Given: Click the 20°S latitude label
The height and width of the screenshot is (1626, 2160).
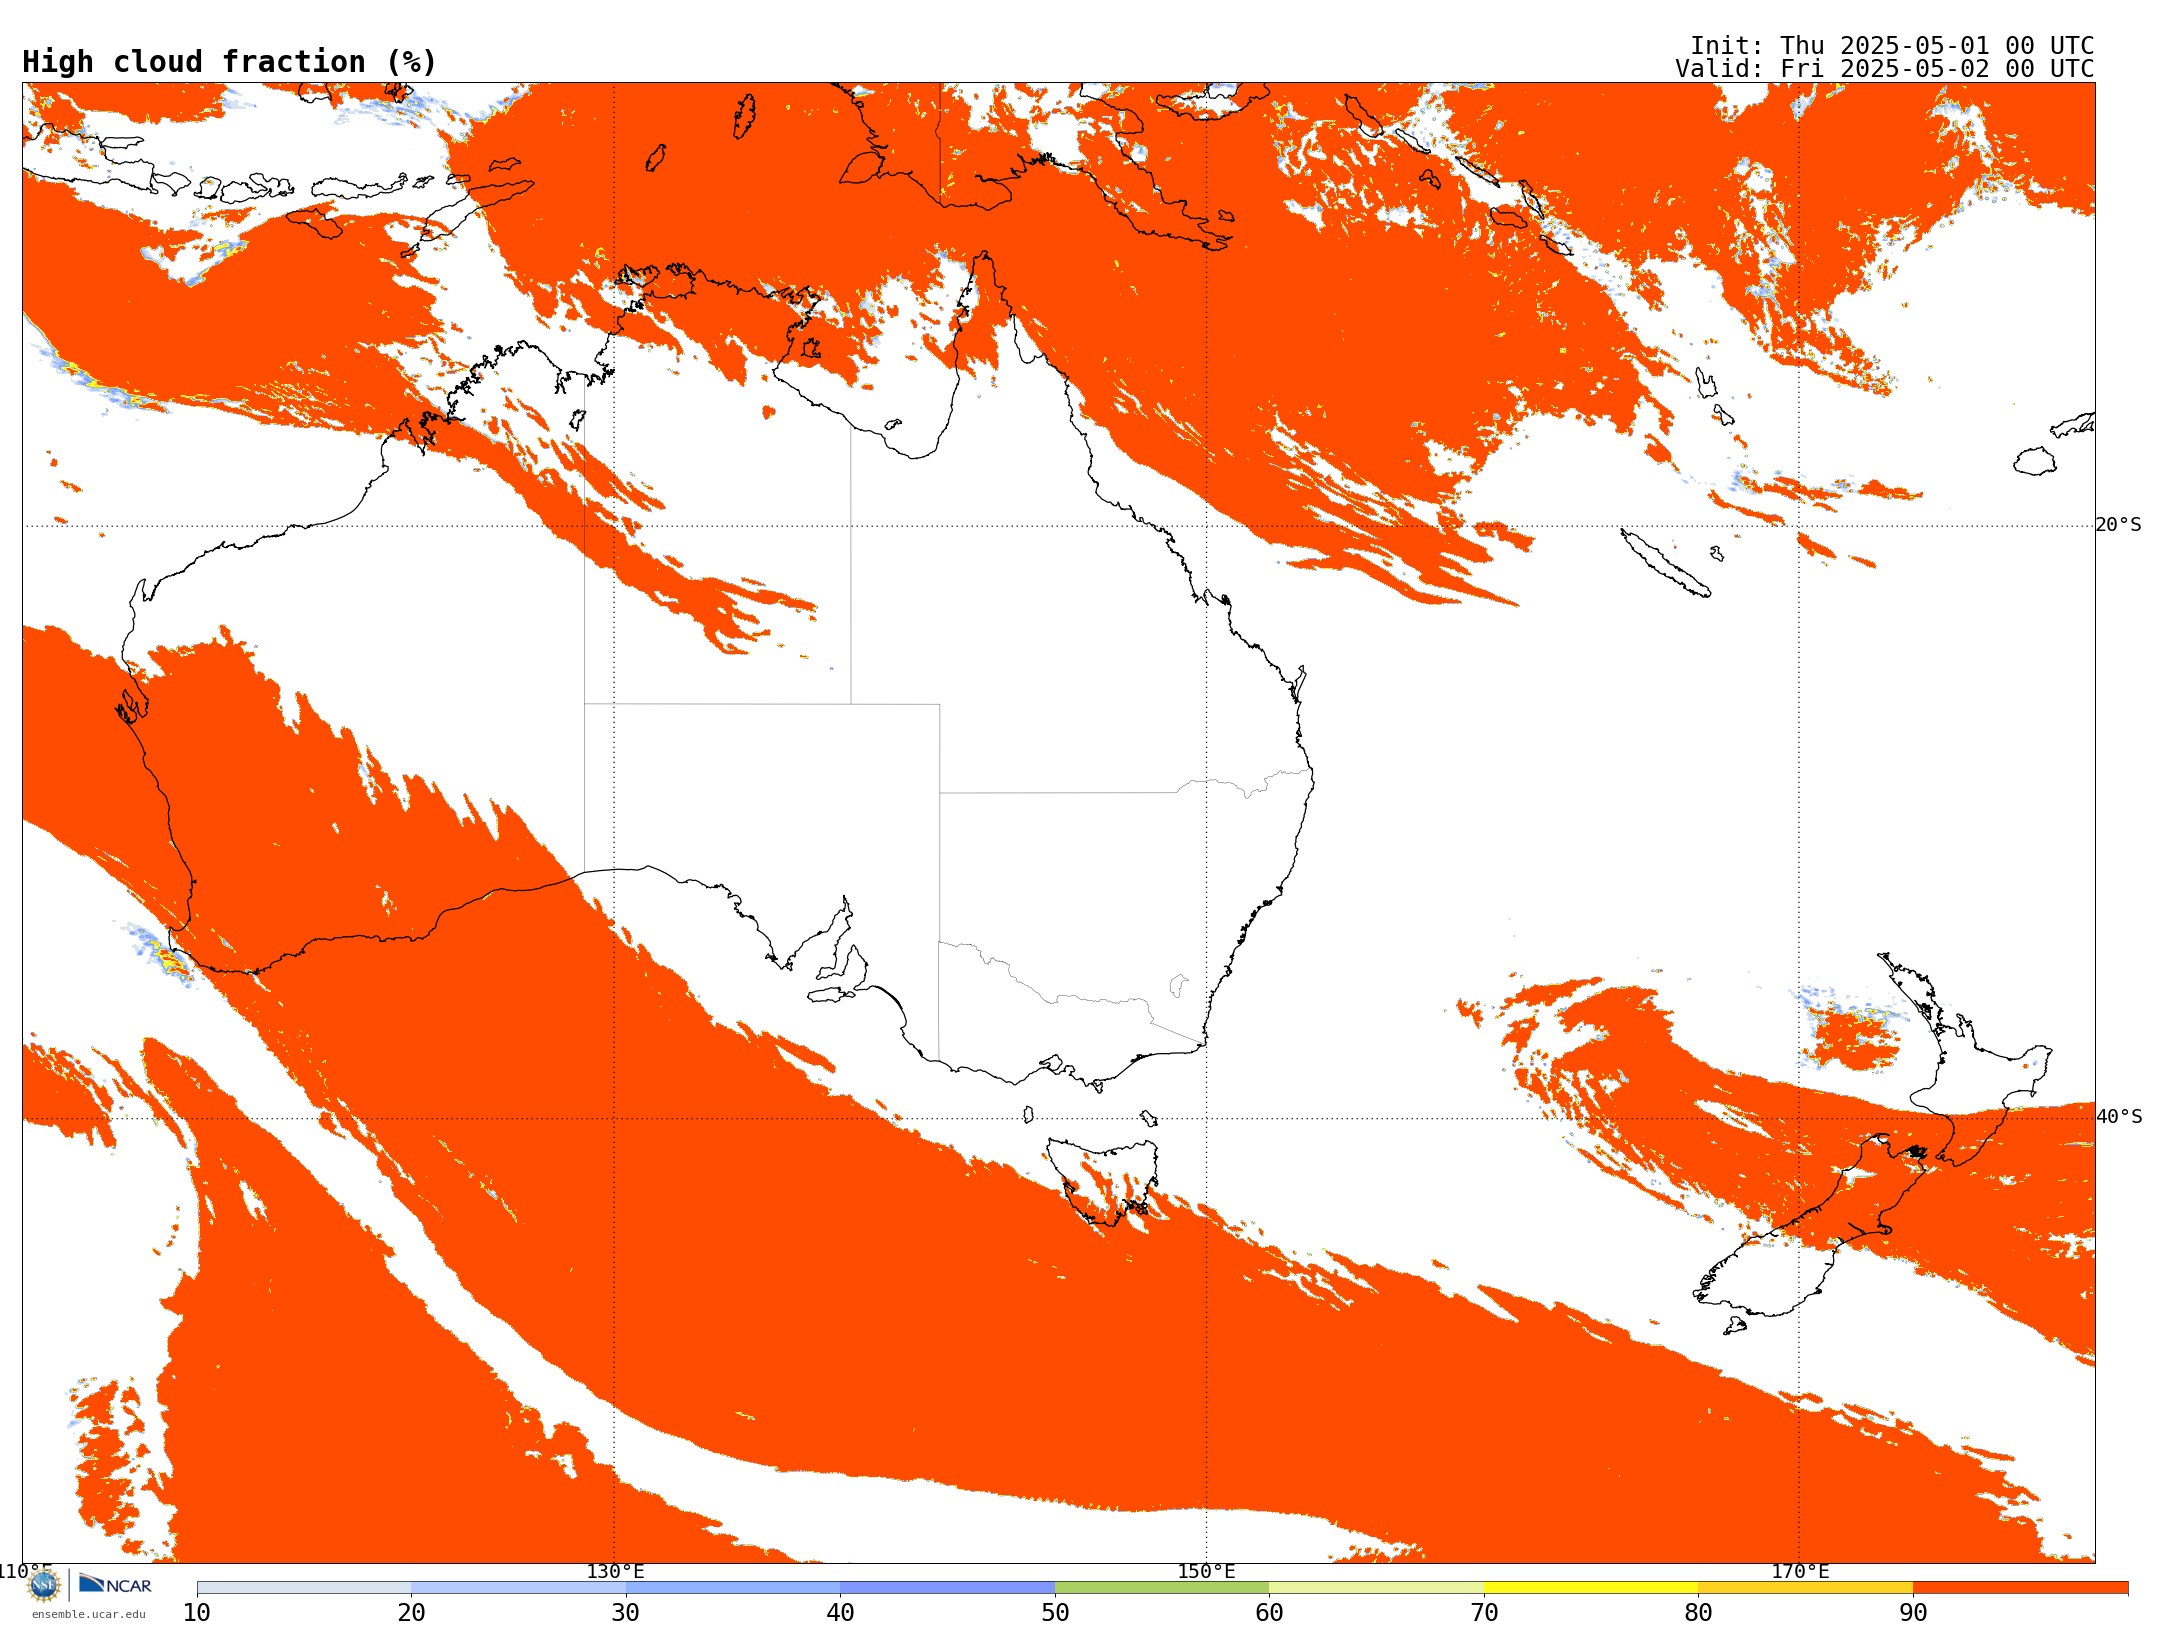Looking at the screenshot, I should [x=2119, y=525].
